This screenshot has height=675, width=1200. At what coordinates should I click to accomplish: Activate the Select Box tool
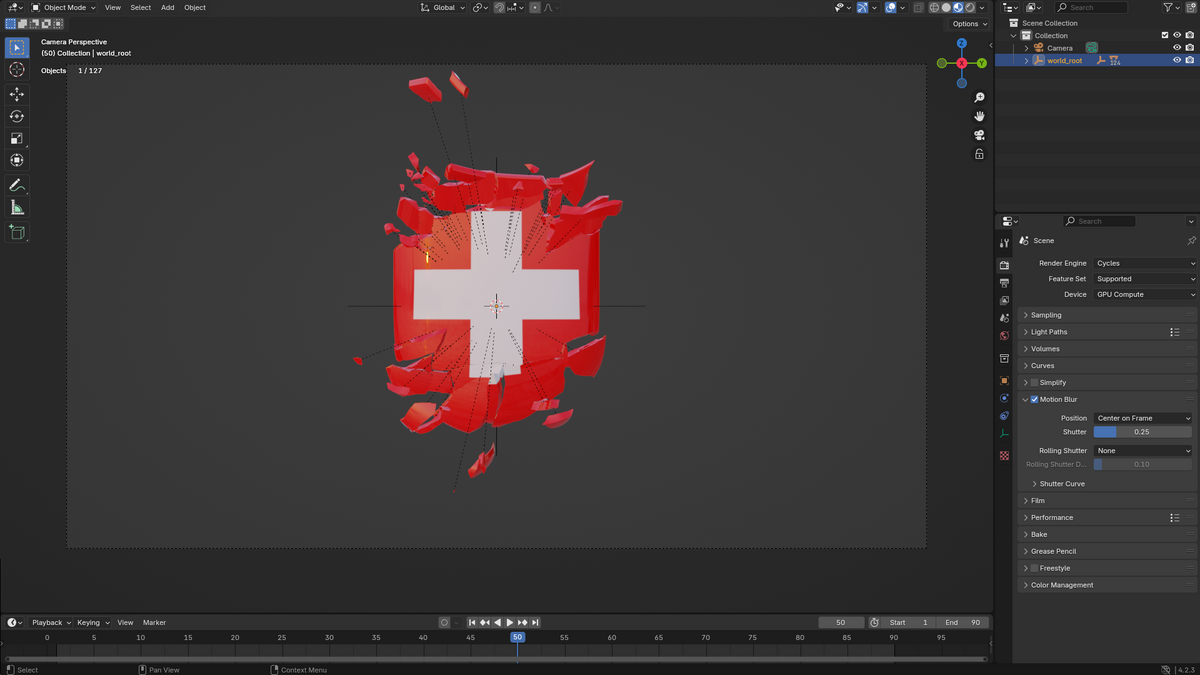tap(17, 47)
